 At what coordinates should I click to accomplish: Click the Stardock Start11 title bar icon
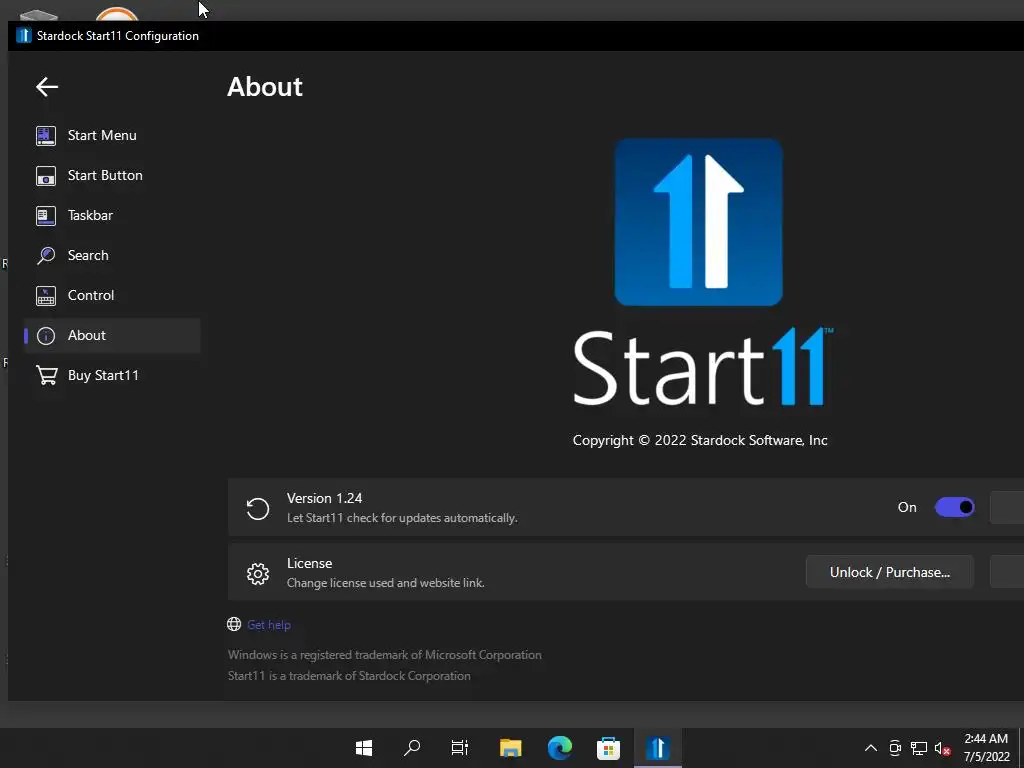pos(24,35)
